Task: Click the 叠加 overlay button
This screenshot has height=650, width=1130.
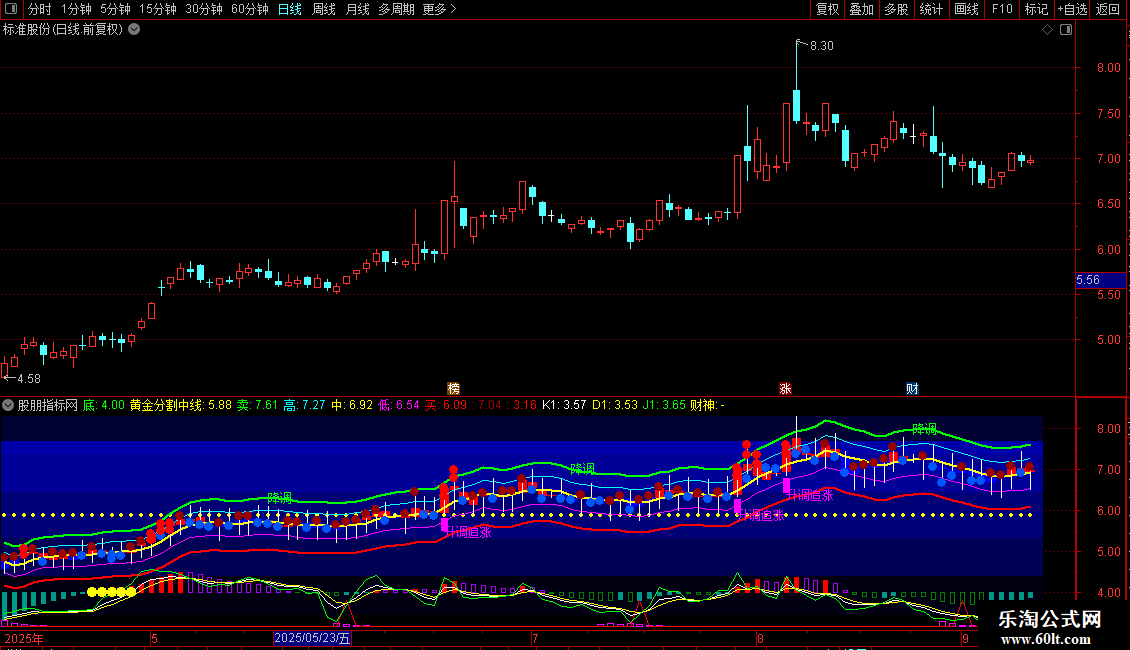Action: click(x=862, y=9)
